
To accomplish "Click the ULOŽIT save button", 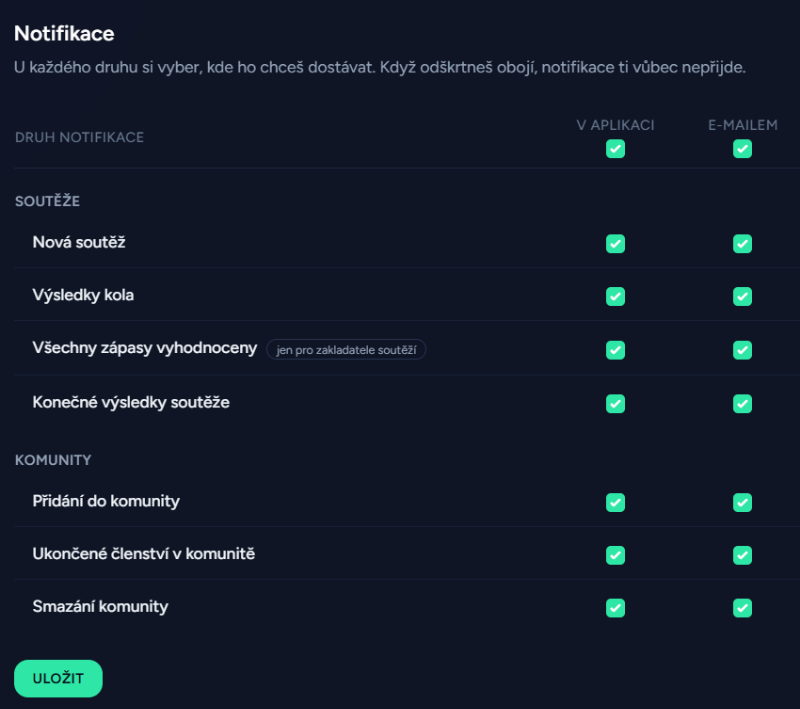I will pos(58,678).
